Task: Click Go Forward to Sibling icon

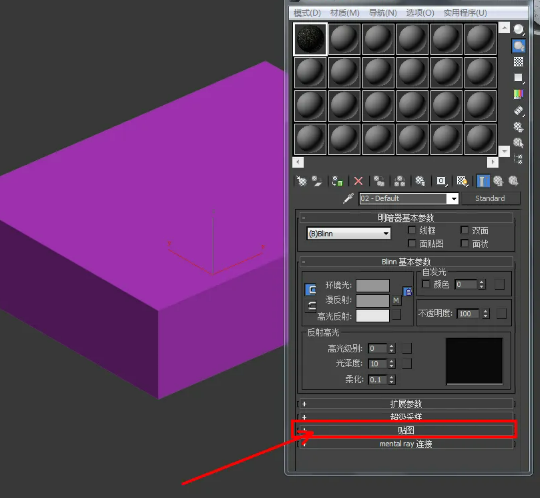Action: coord(513,181)
